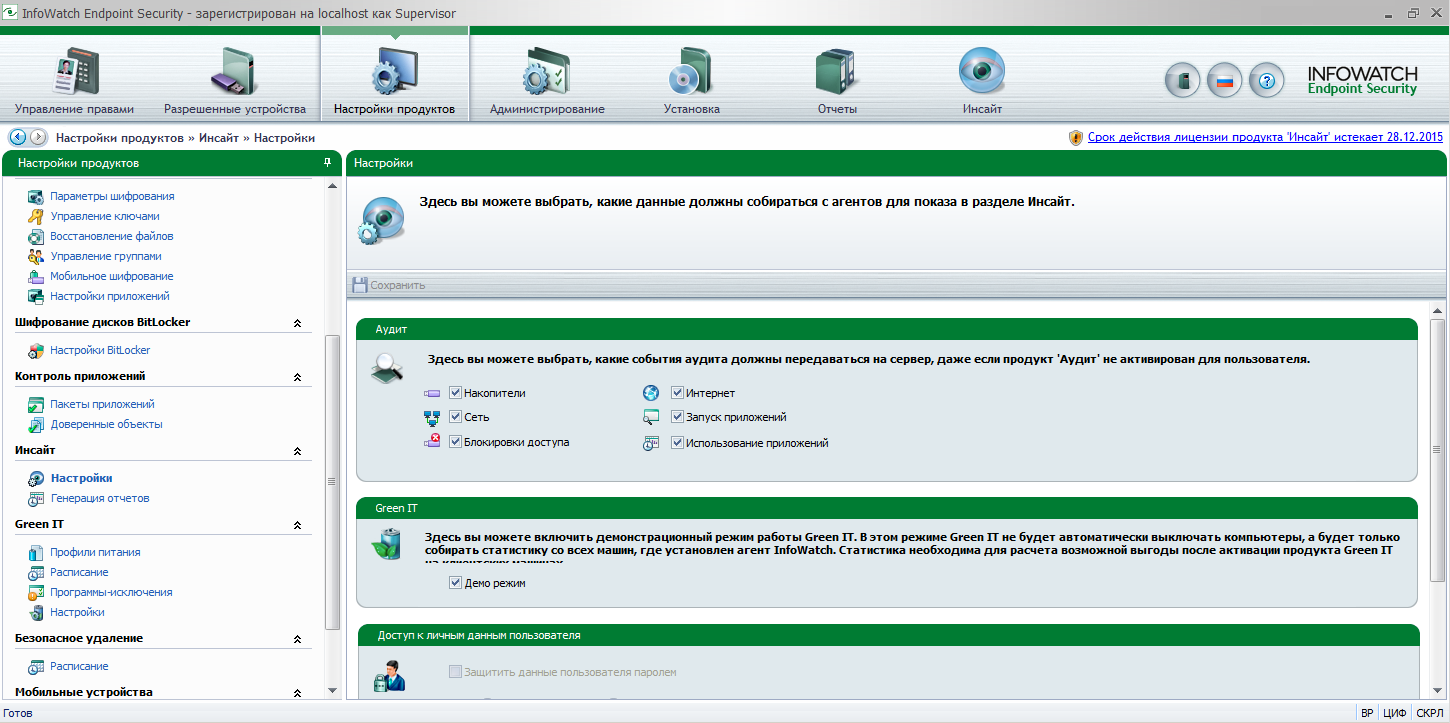Click the ВР status bar indicator
Image resolution: width=1450 pixels, height=723 pixels.
[1366, 714]
